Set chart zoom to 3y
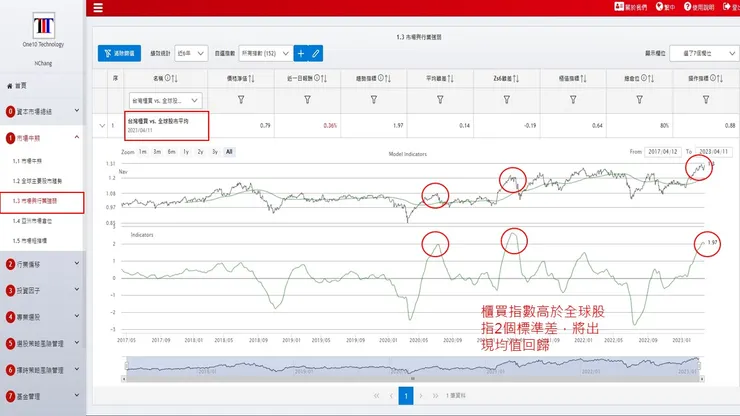The width and height of the screenshot is (740, 416). pyautogui.click(x=215, y=152)
